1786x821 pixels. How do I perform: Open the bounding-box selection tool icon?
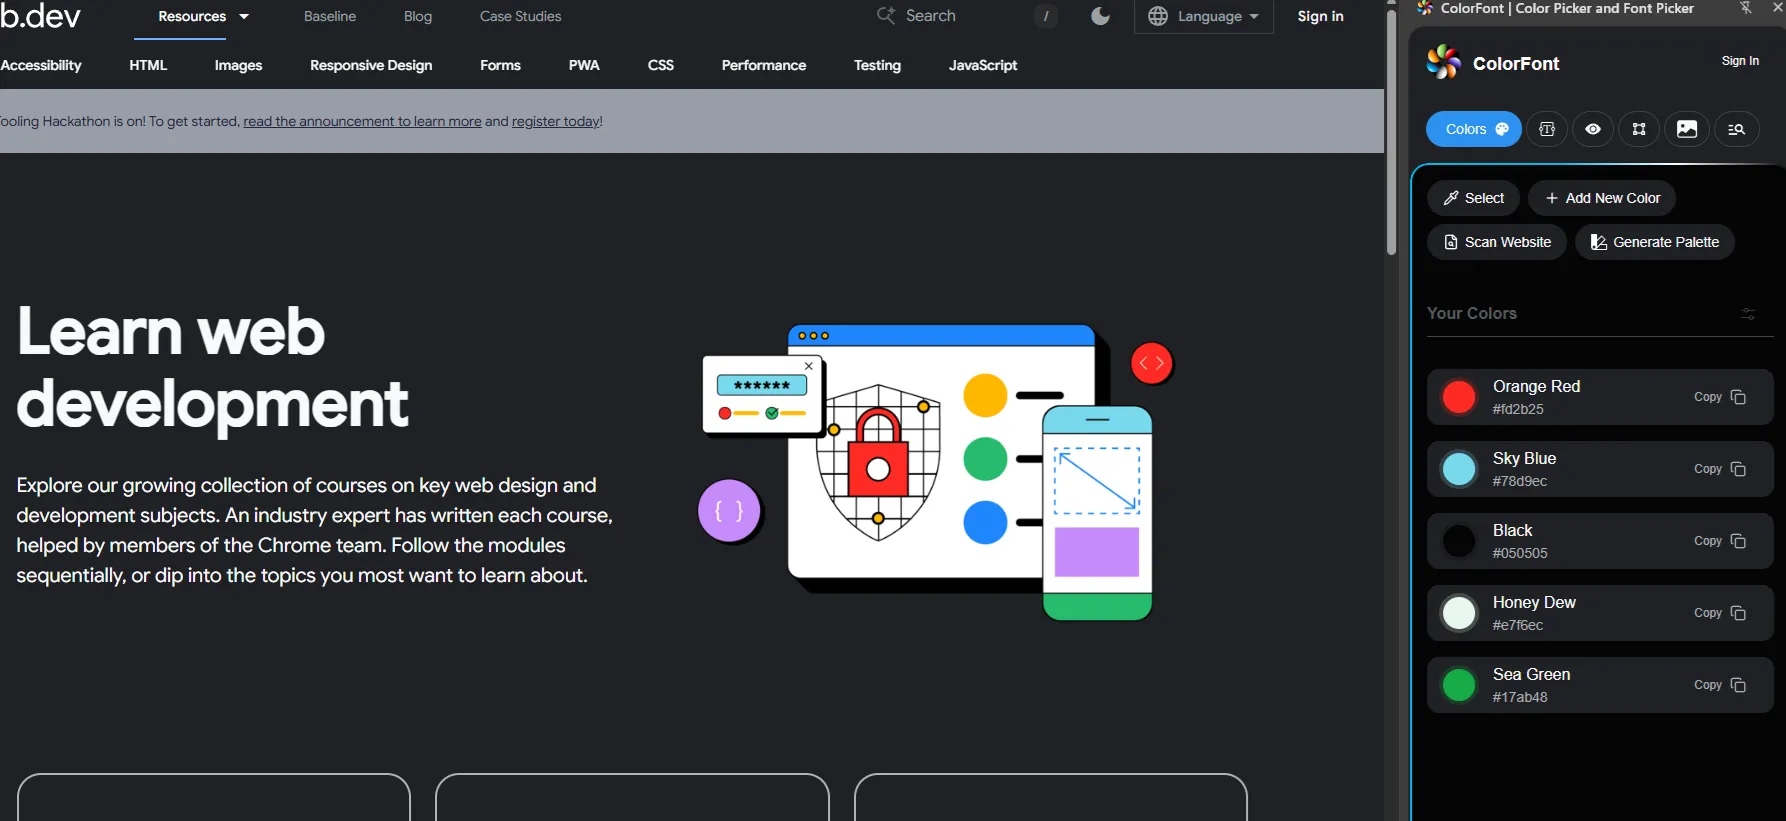(1639, 129)
